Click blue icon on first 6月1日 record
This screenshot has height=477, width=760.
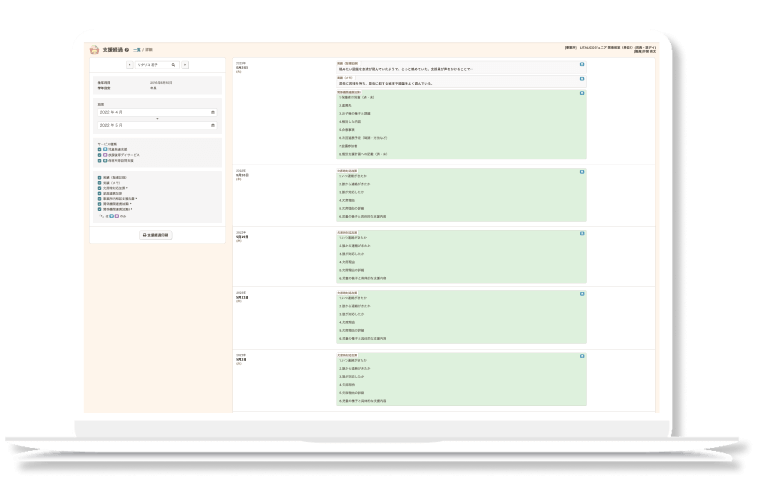(x=582, y=63)
